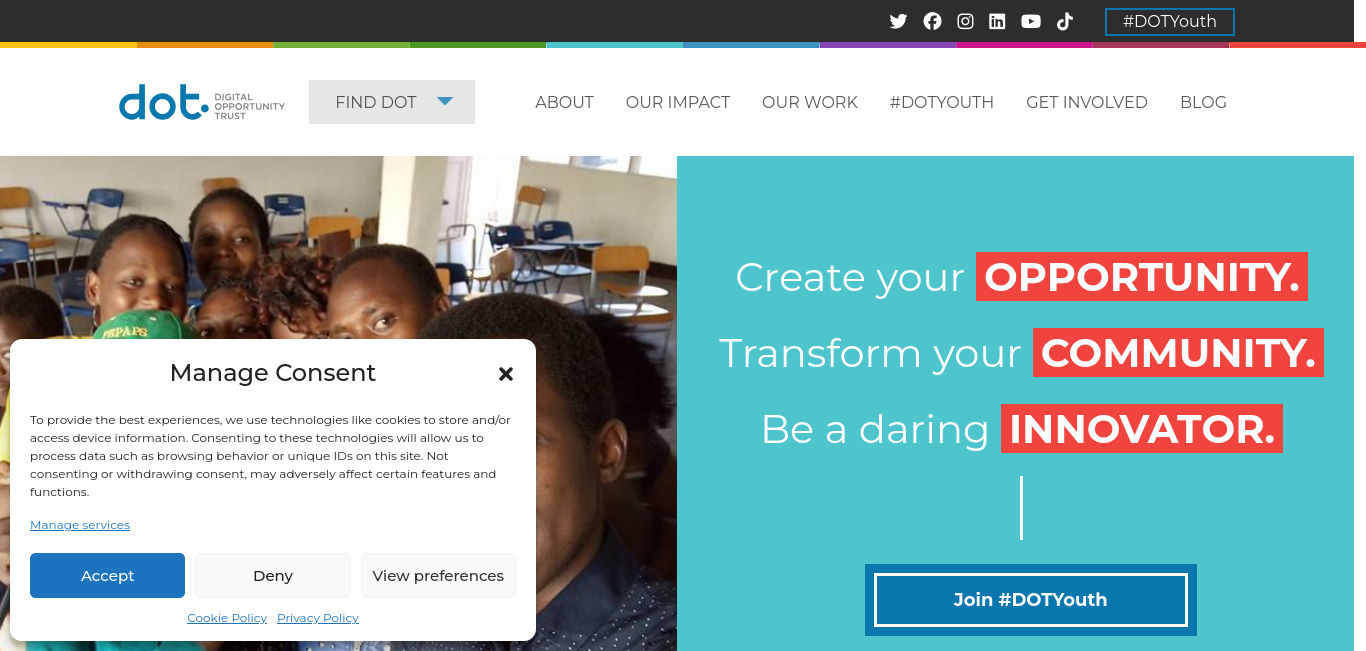Screen dimensions: 1366x651
Task: Expand the FIND DOT dropdown
Action: coord(392,102)
